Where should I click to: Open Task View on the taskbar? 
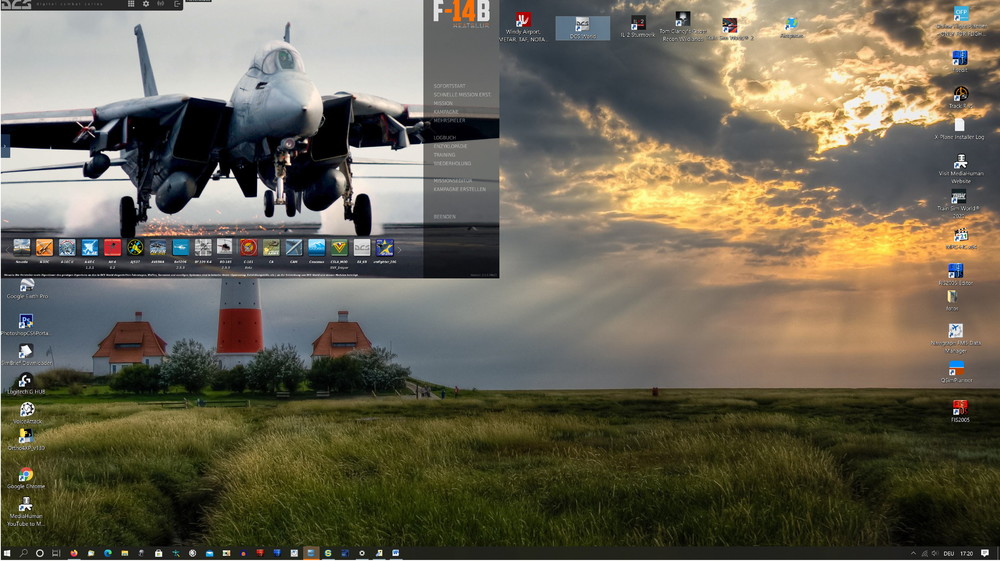pyautogui.click(x=55, y=553)
